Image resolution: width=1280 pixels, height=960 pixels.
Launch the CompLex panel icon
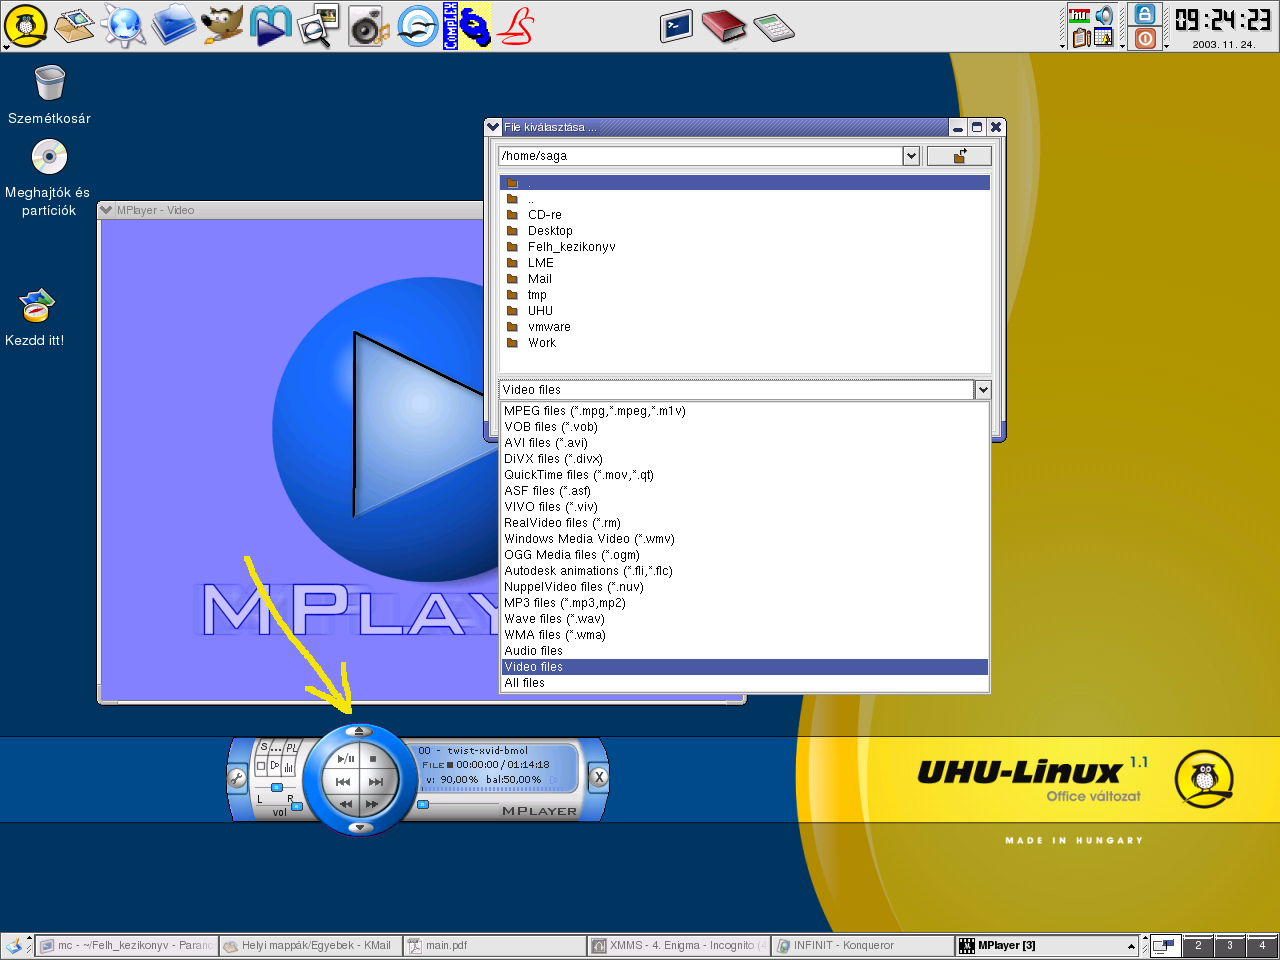pyautogui.click(x=467, y=26)
